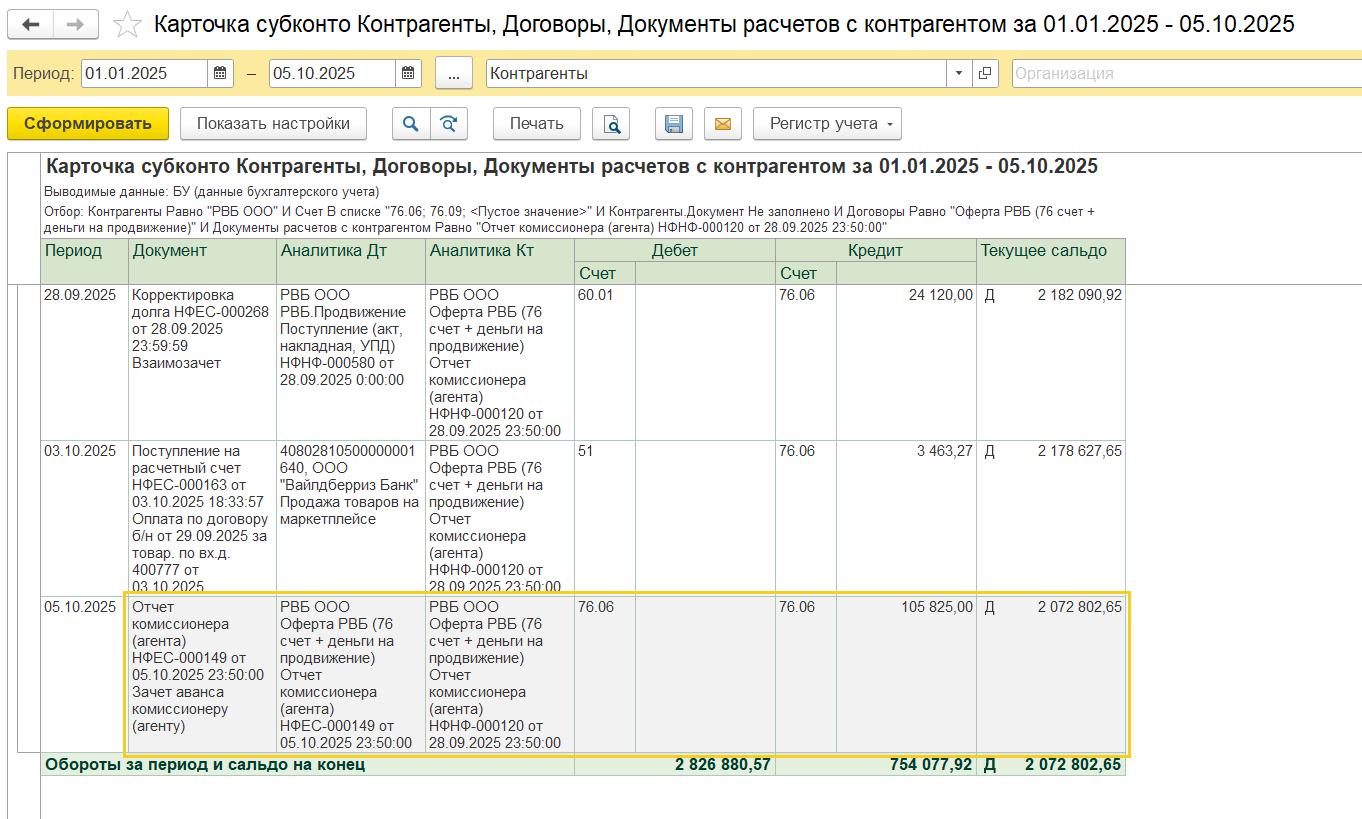This screenshot has height=819, width=1362.
Task: Open the period selection ellipsis button
Action: tap(454, 73)
